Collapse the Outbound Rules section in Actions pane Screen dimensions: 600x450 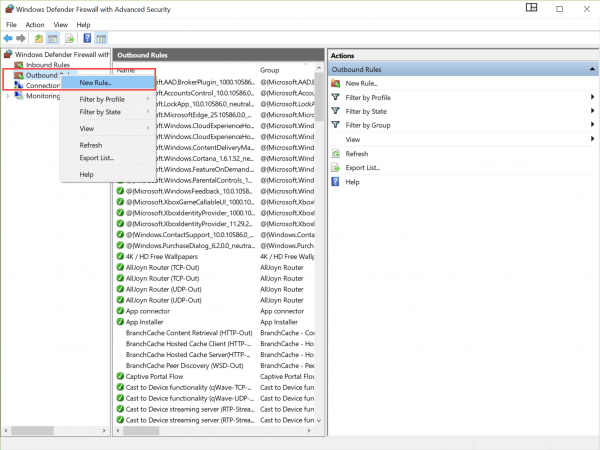[592, 69]
